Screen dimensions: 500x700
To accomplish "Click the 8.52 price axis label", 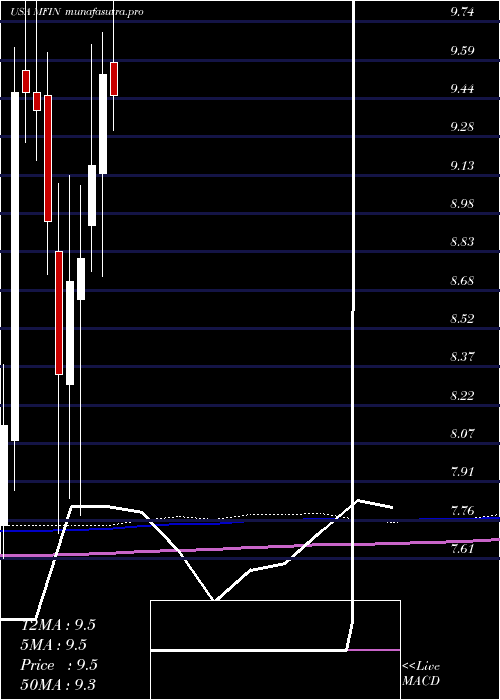I will click(462, 319).
